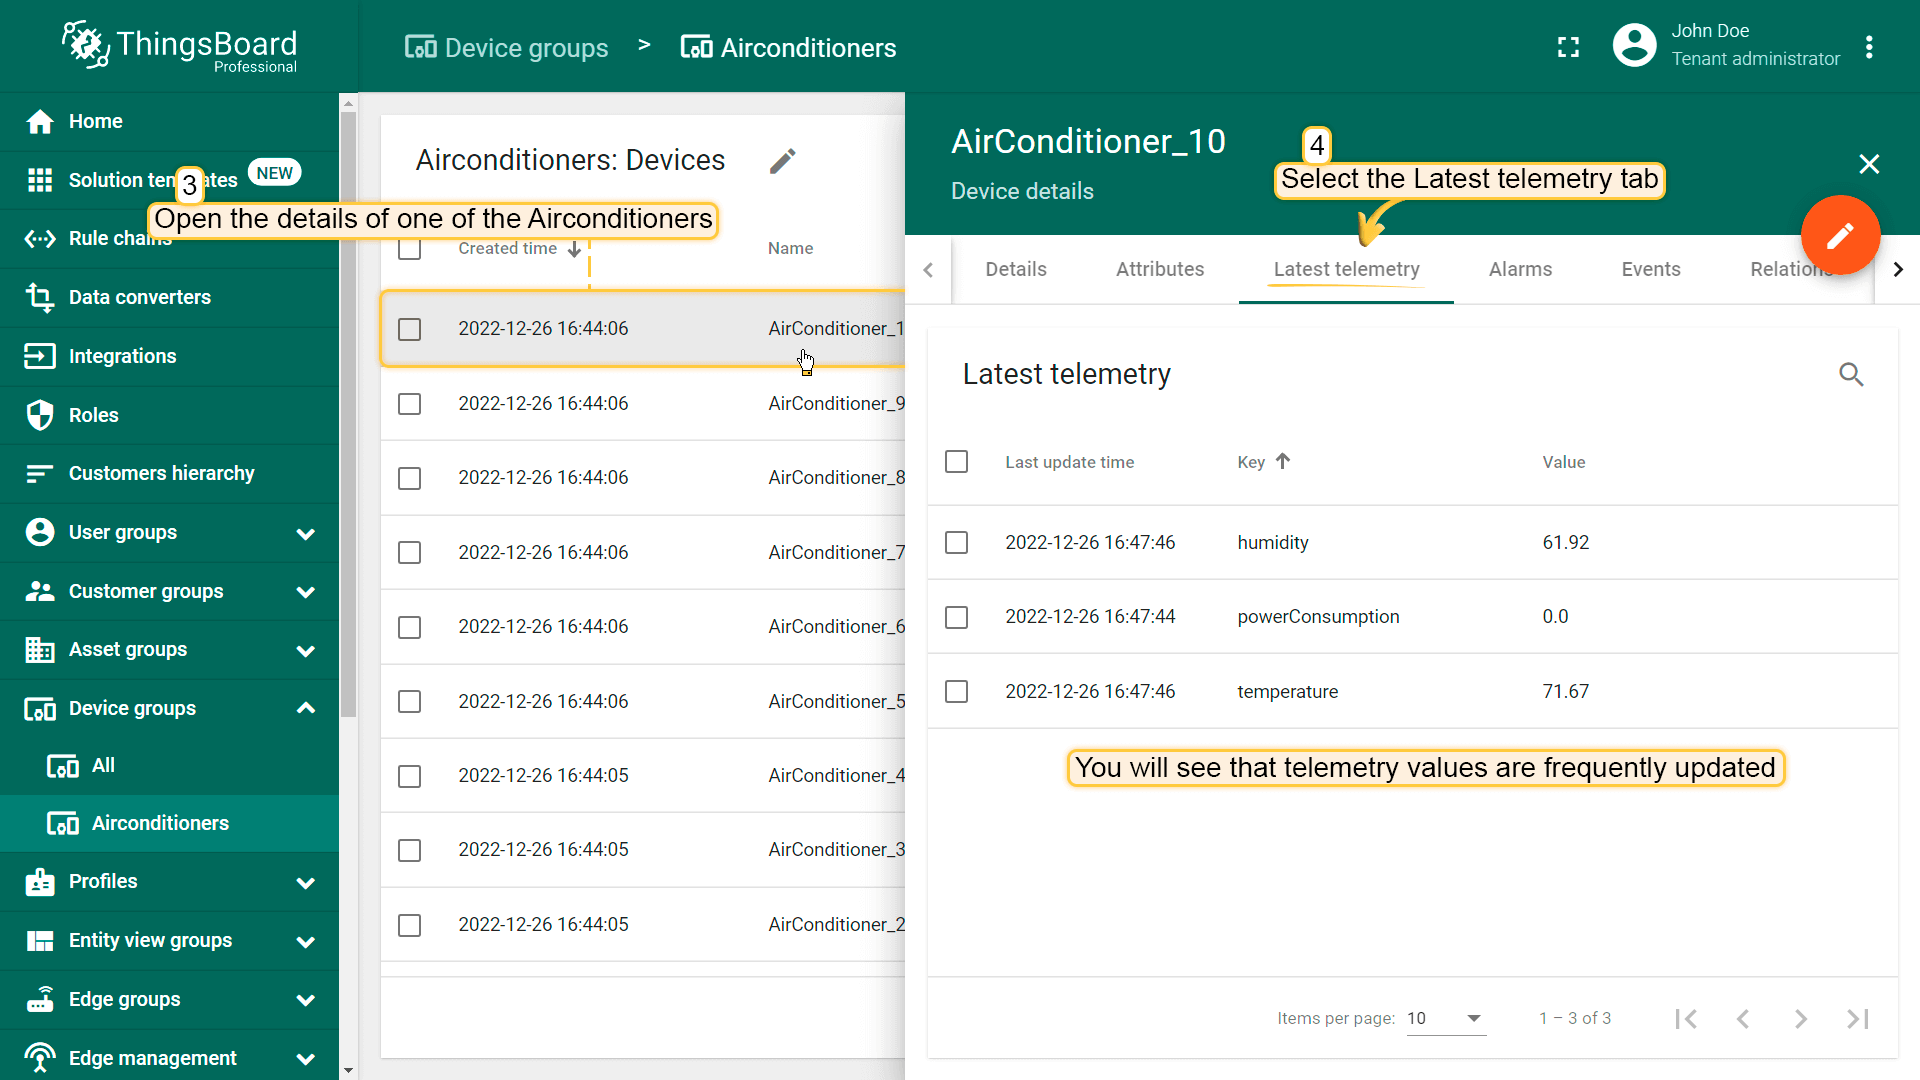Click the Customer groups icon
Viewport: 1920px width, 1080px height.
40,591
